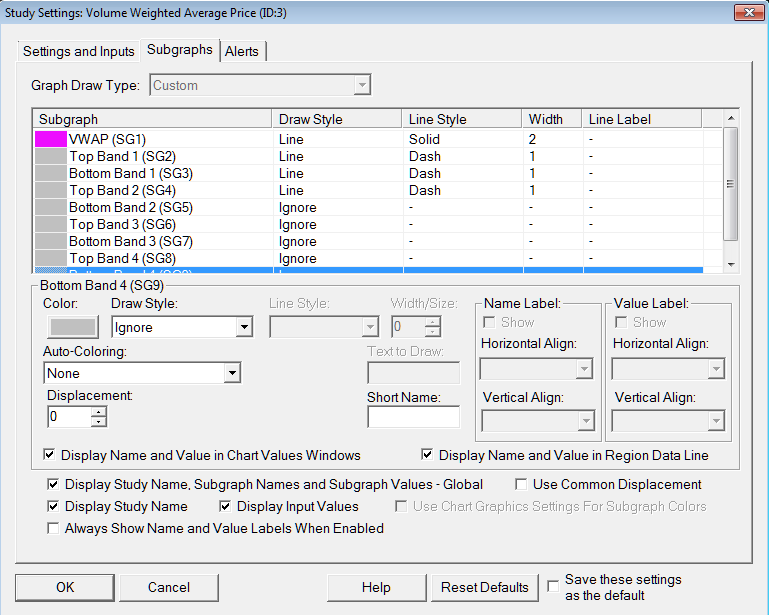Click the magenta VWAP (SG1) color box
769x615 pixels.
49,140
